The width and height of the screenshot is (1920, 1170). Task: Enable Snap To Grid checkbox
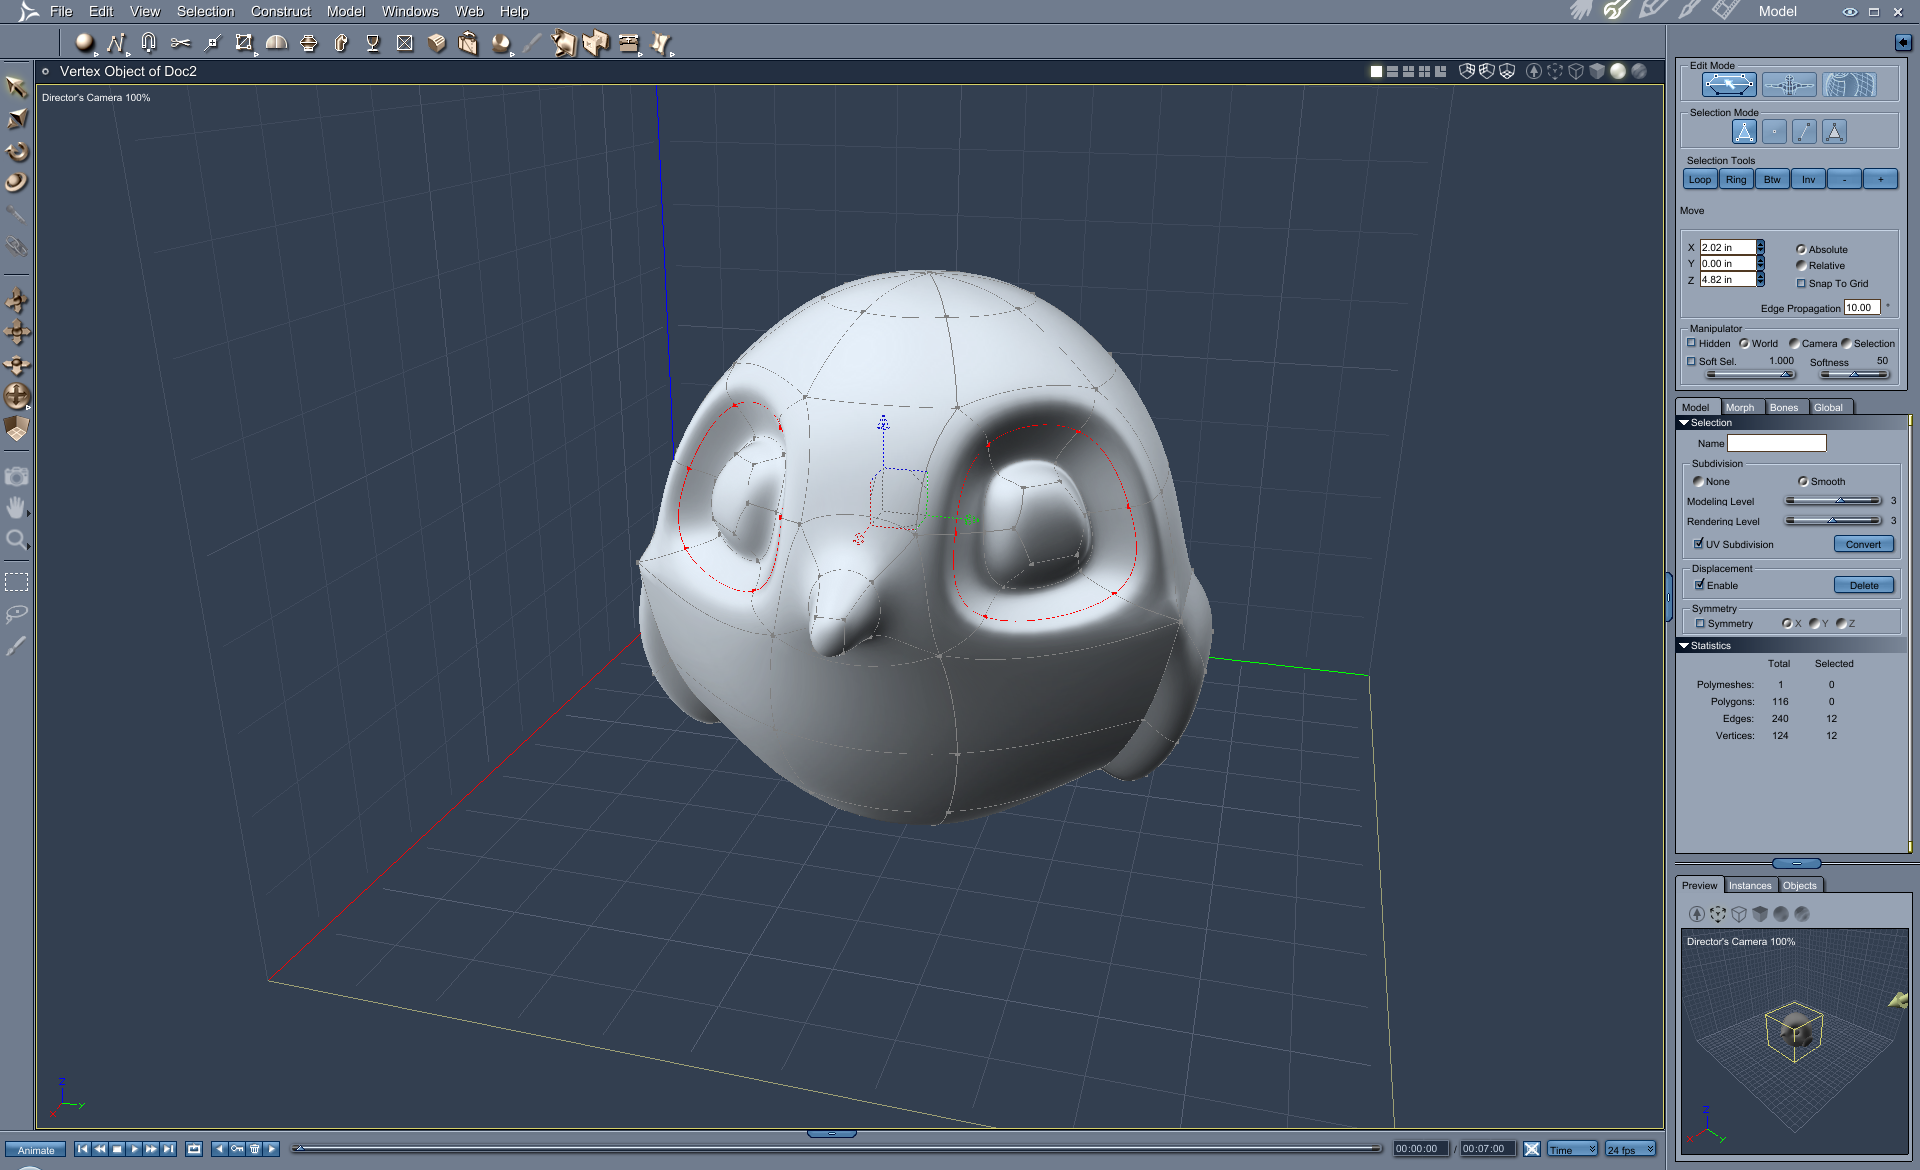tap(1802, 284)
